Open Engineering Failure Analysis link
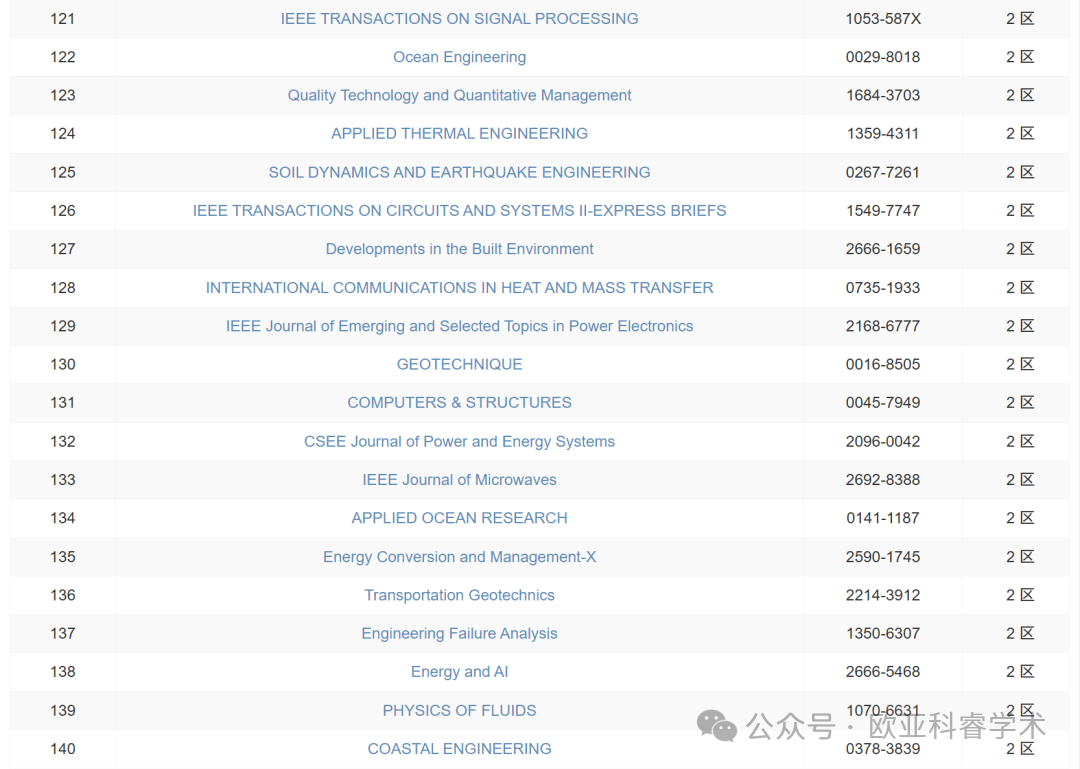The image size is (1080, 769). coord(459,633)
